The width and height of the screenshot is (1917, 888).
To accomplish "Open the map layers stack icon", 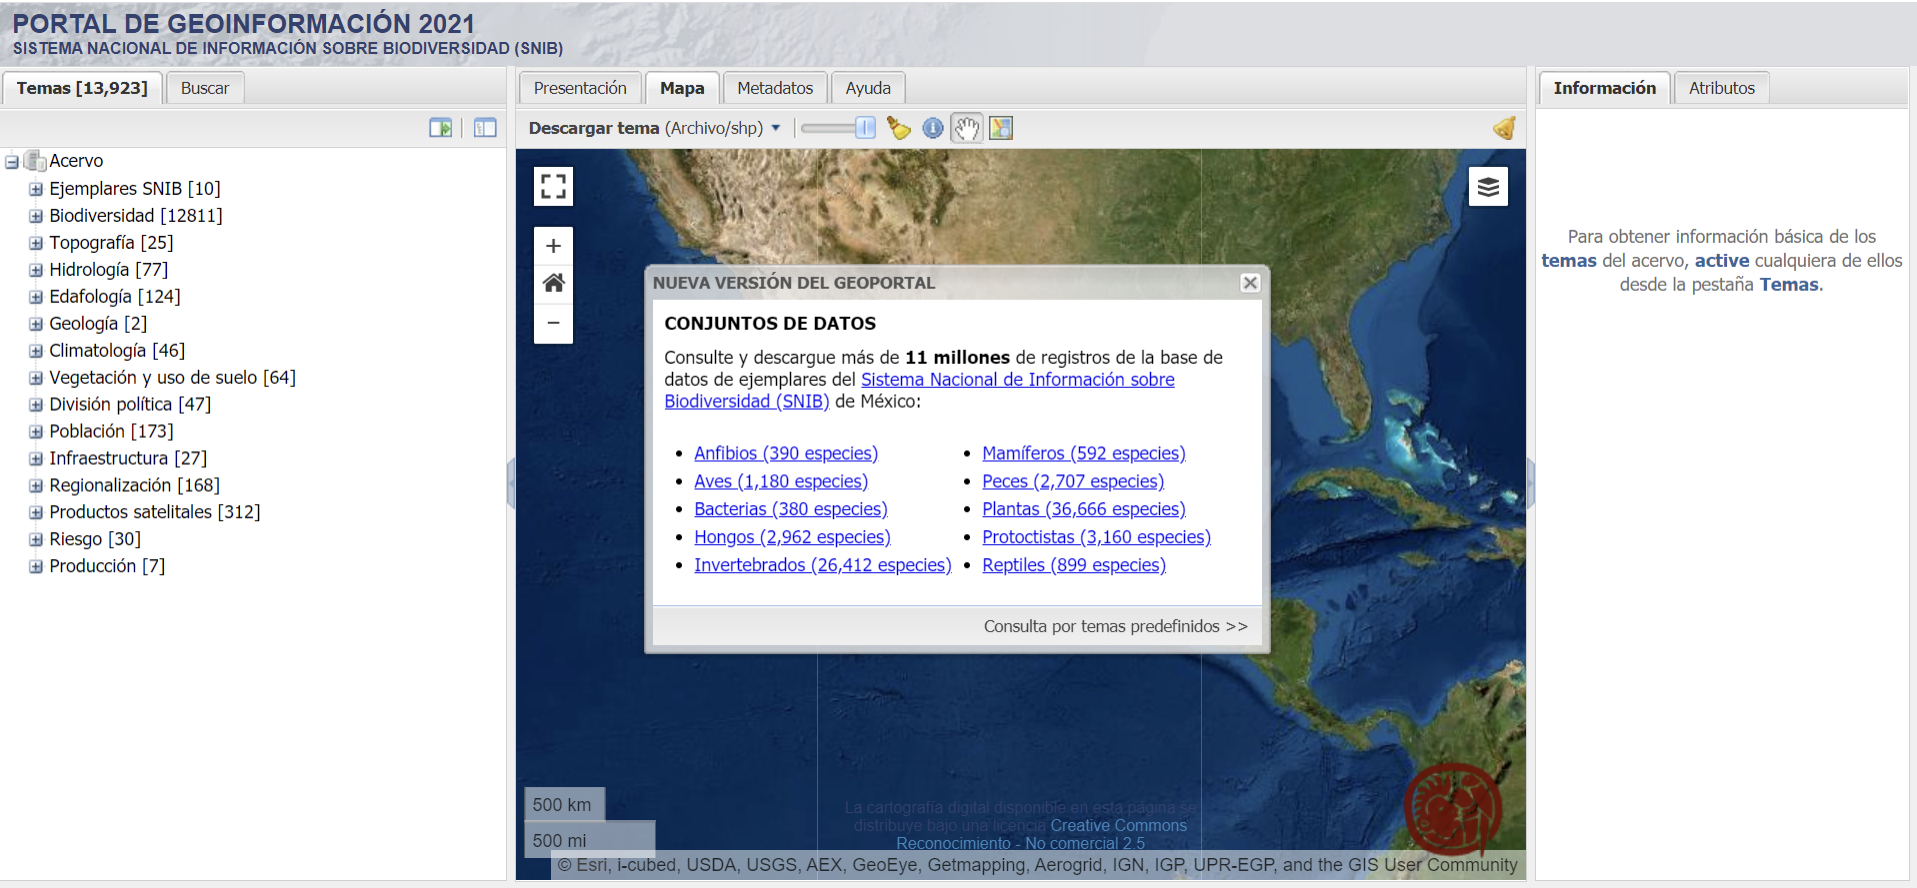I will pos(1488,187).
